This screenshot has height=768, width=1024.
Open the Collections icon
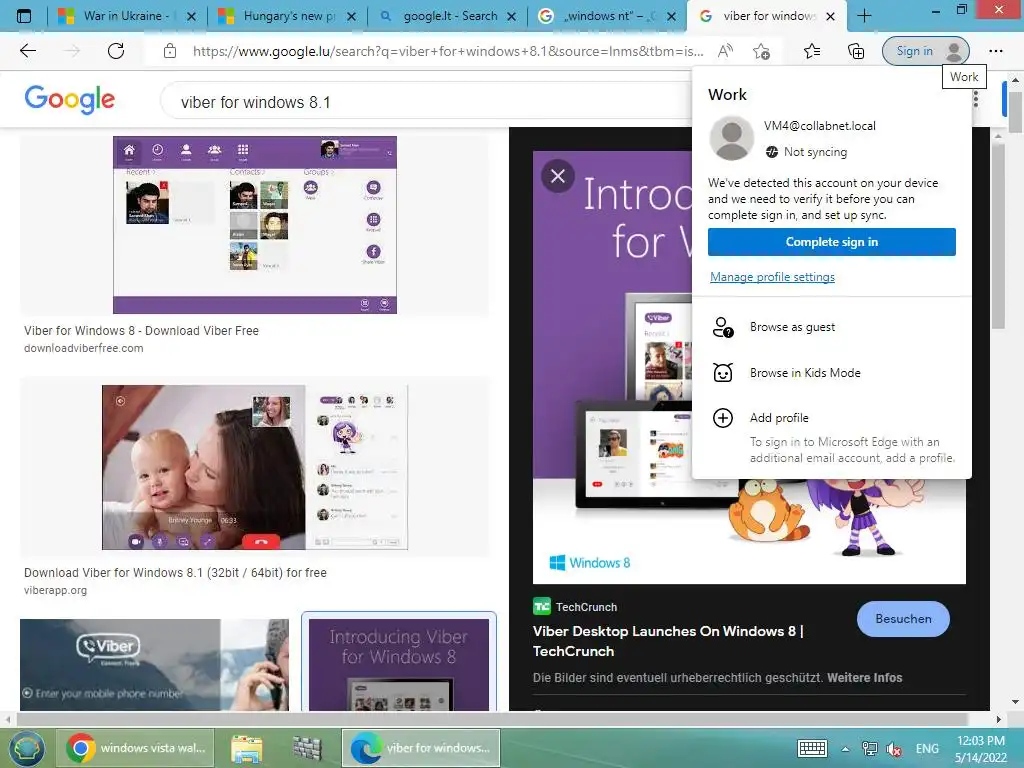(x=856, y=51)
